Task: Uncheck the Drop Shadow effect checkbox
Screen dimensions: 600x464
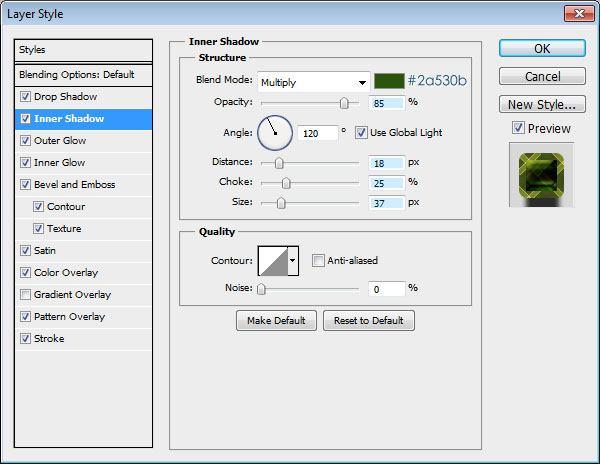Action: (25, 97)
